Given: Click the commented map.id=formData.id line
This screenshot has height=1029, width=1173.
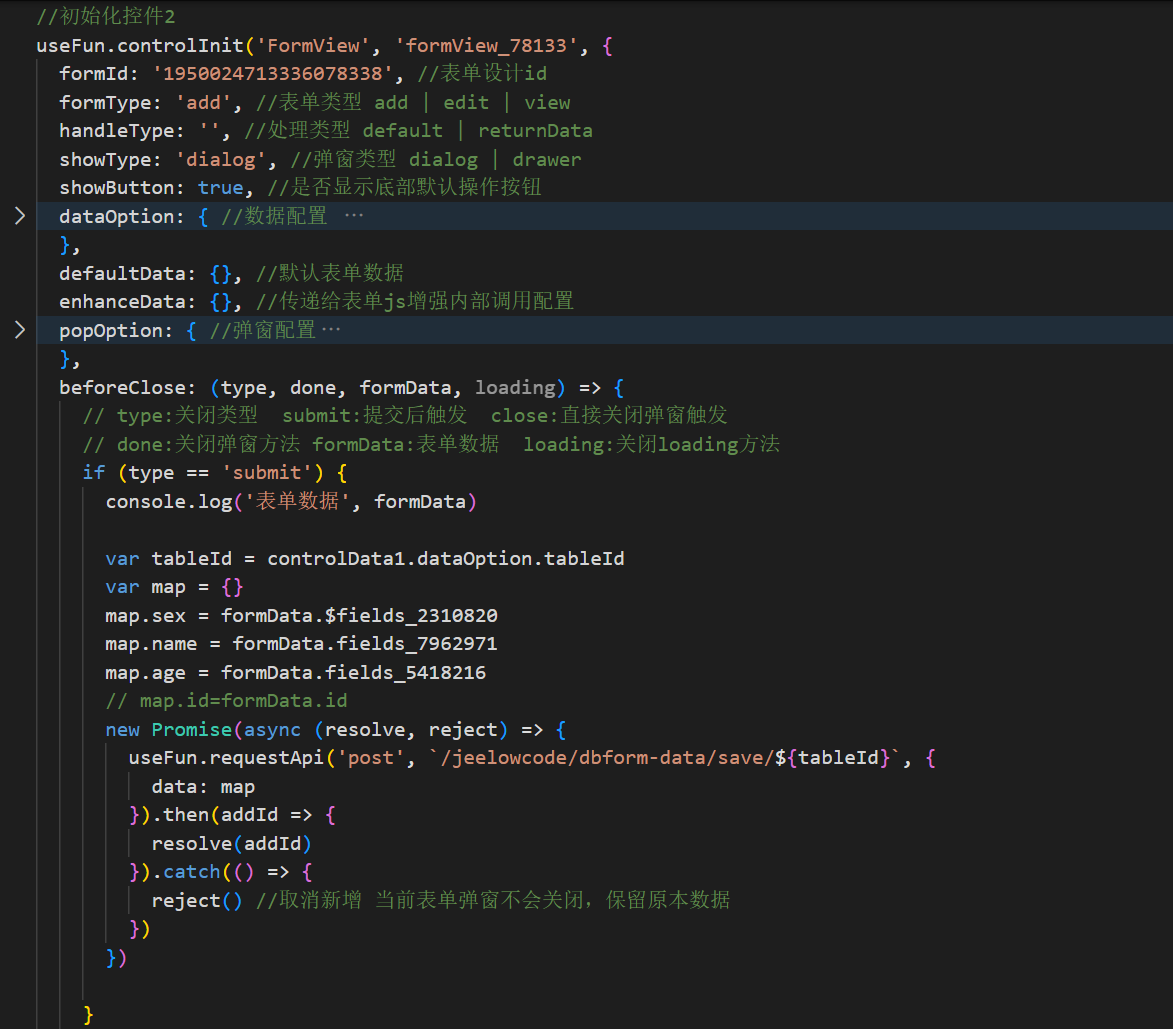Looking at the screenshot, I should tap(226, 700).
